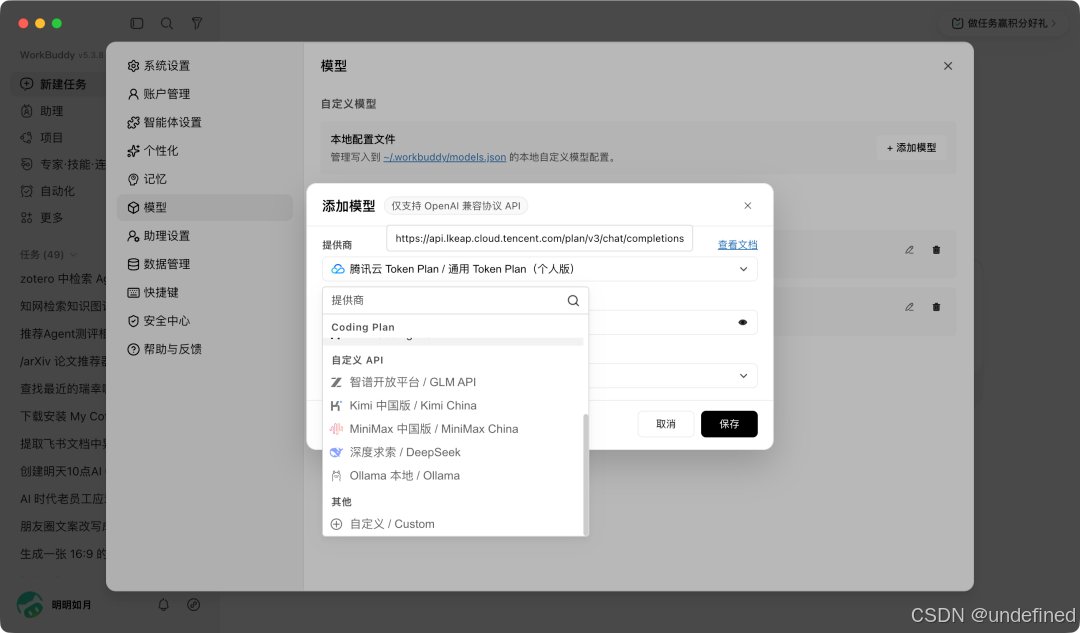This screenshot has height=633, width=1080.
Task: Click the pin icon in the title bar
Action: (x=197, y=23)
